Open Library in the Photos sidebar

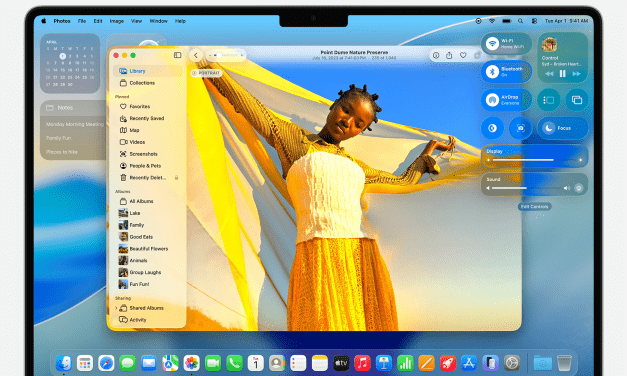(x=148, y=71)
